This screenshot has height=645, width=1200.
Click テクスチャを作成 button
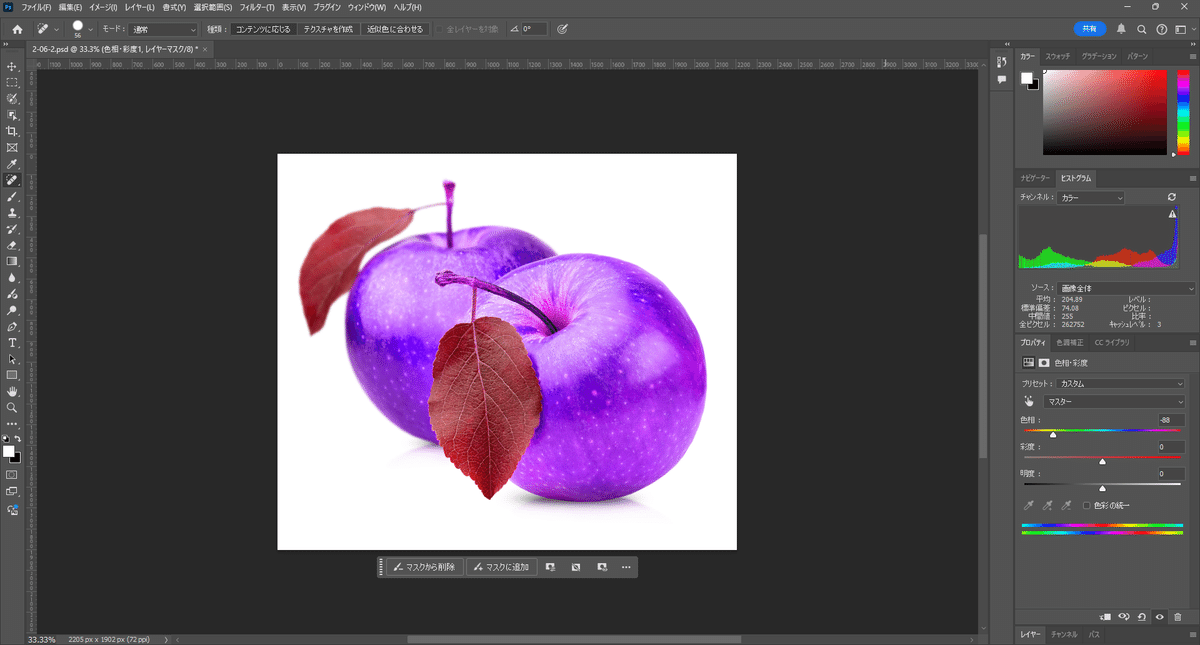tap(328, 30)
